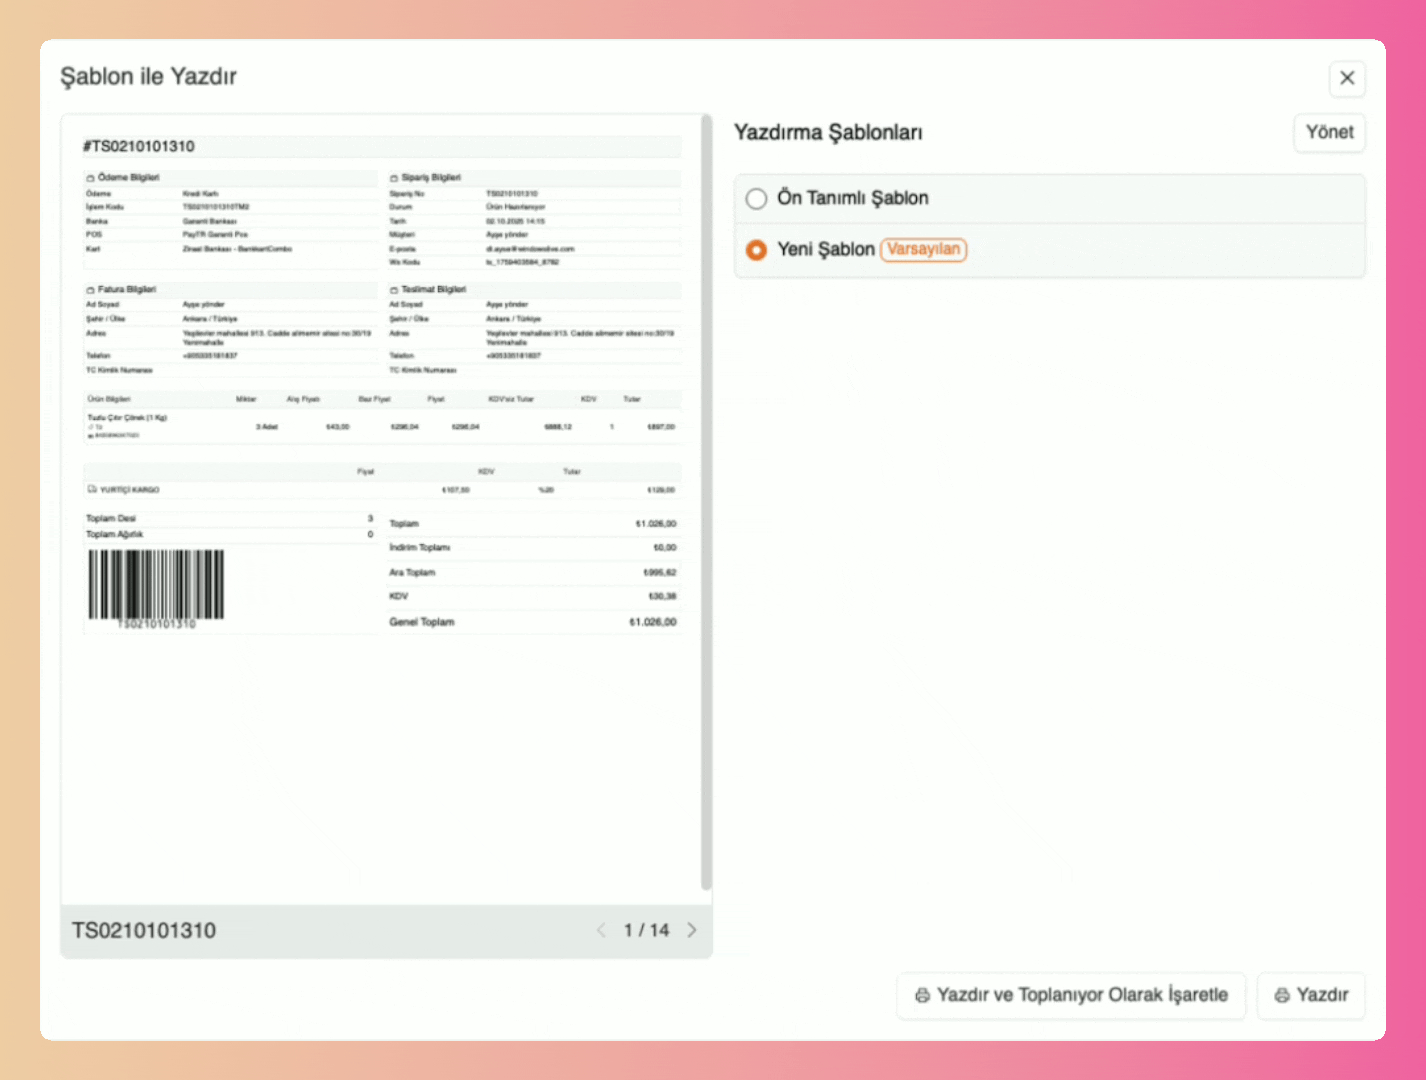Select the Ön Tanımlı Şablon option
Viewport: 1426px width, 1080px height.
[756, 199]
